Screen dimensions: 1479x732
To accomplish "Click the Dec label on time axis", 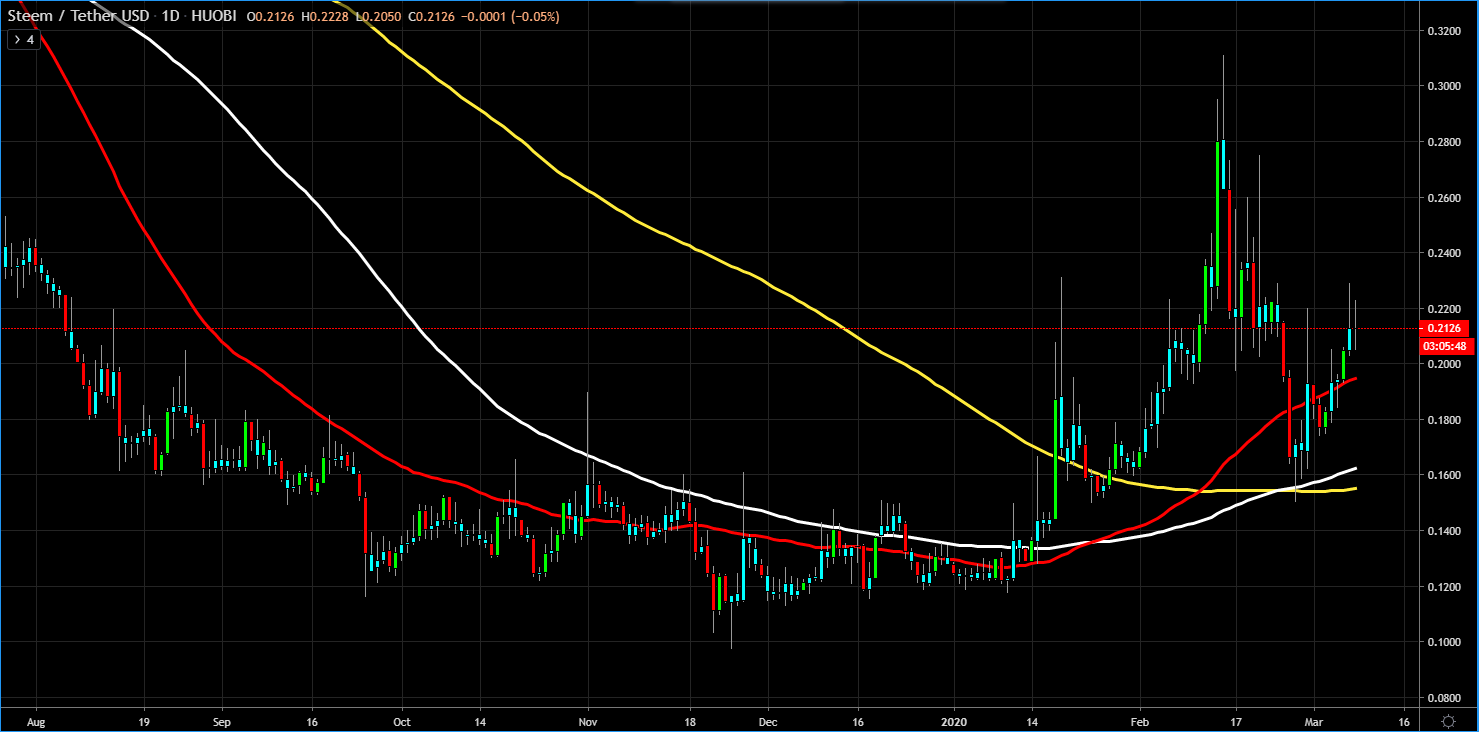I will [x=768, y=720].
